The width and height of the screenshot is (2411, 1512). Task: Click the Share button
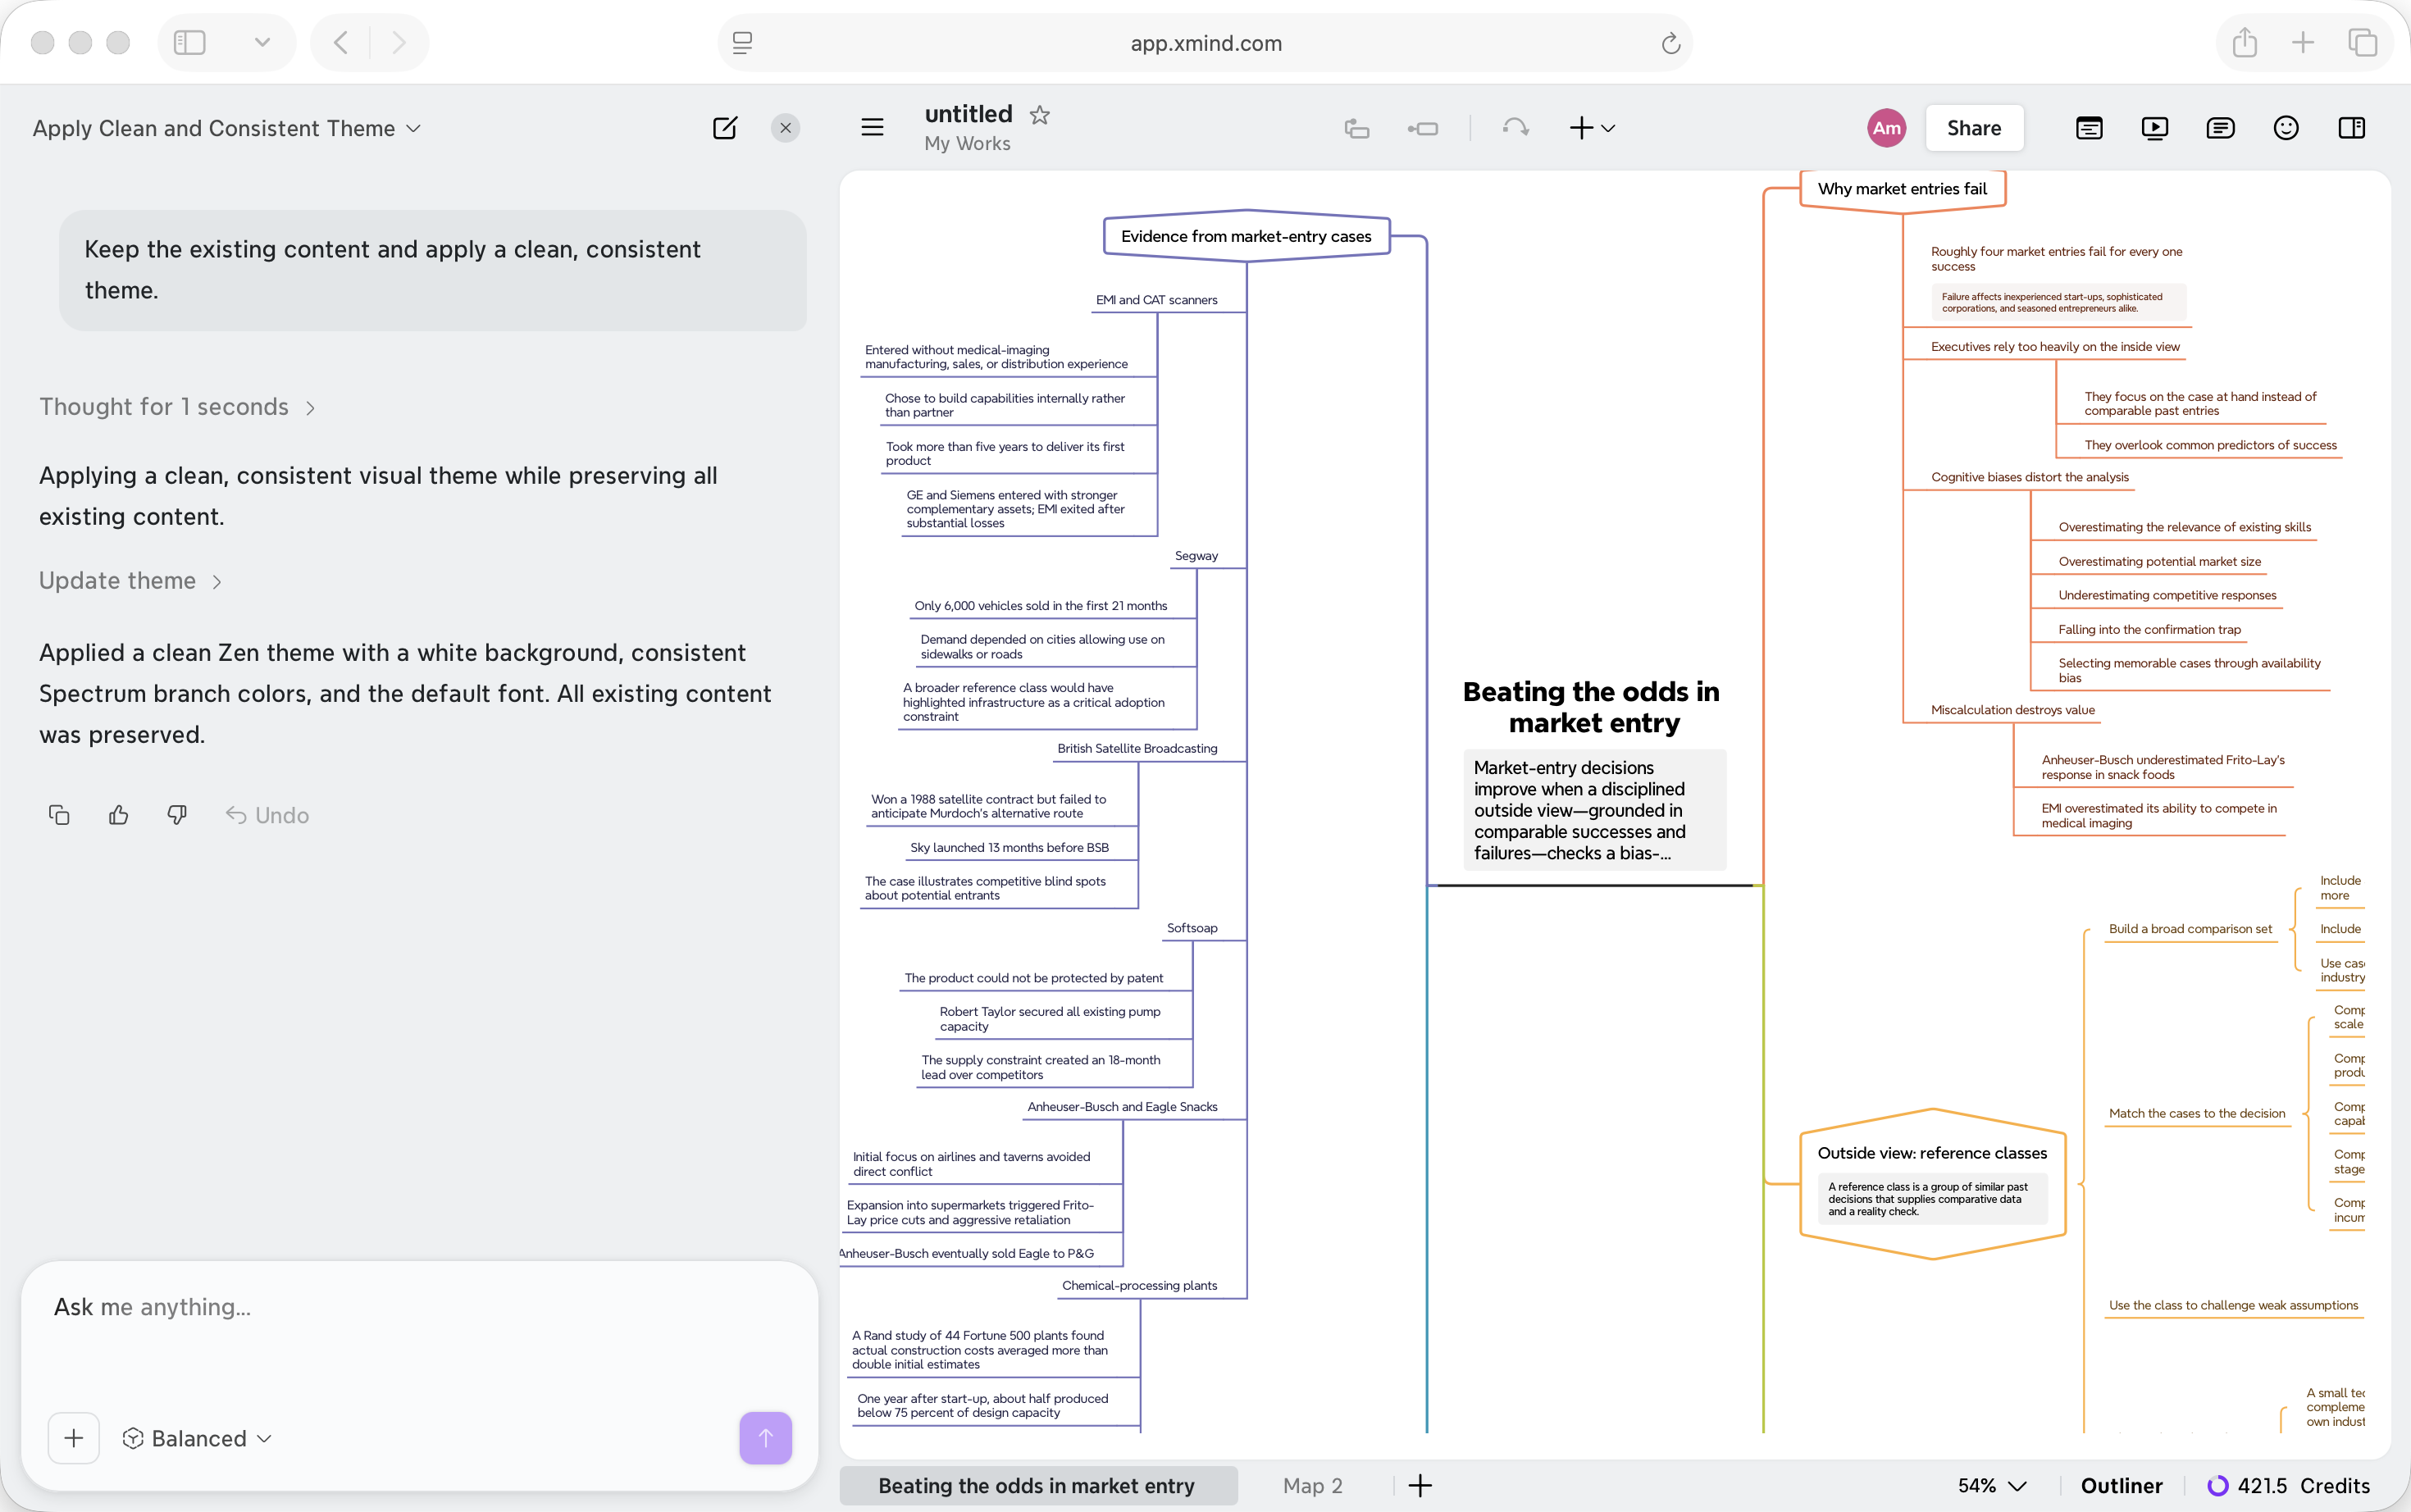(1974, 128)
